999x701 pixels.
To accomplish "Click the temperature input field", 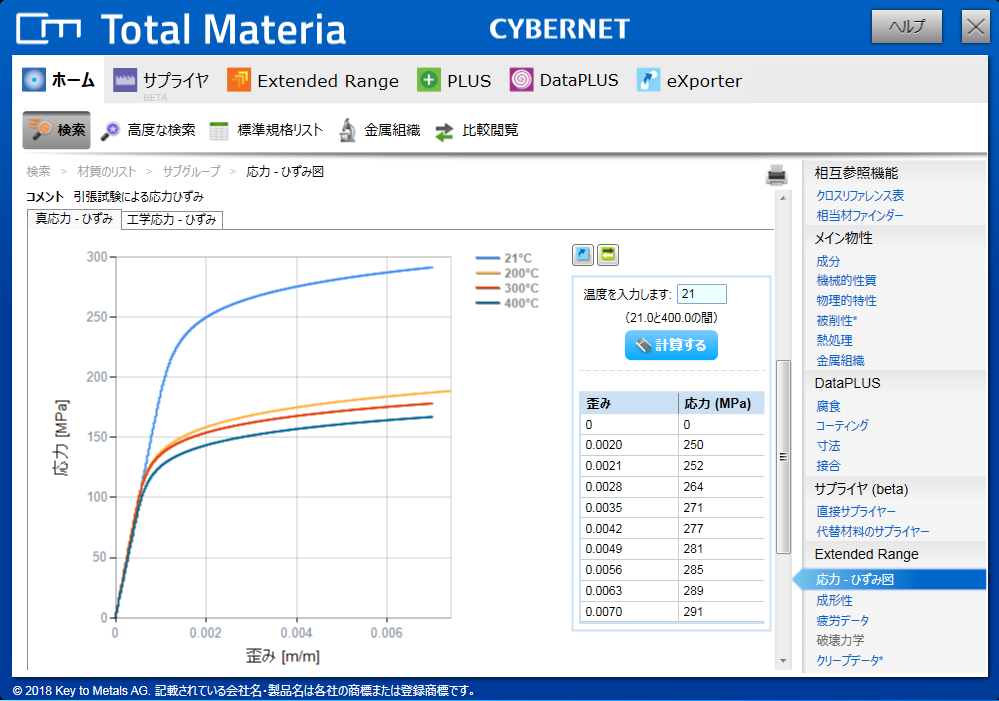I will (701, 294).
